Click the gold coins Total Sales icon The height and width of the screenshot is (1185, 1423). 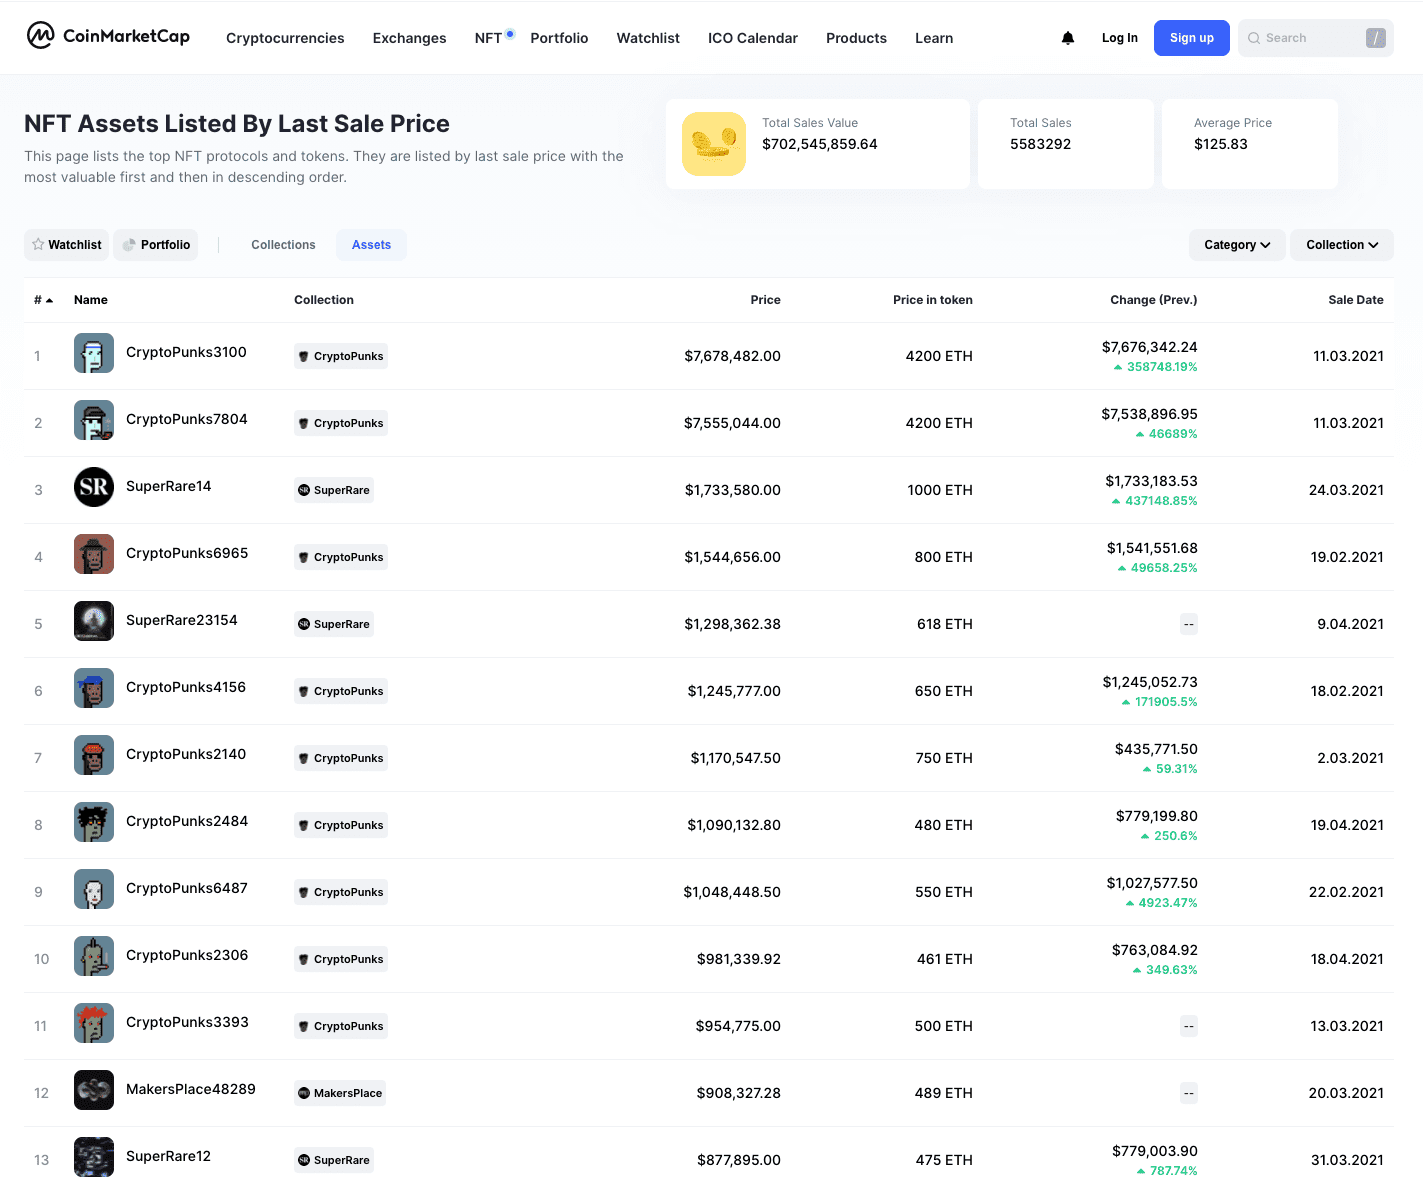click(714, 144)
